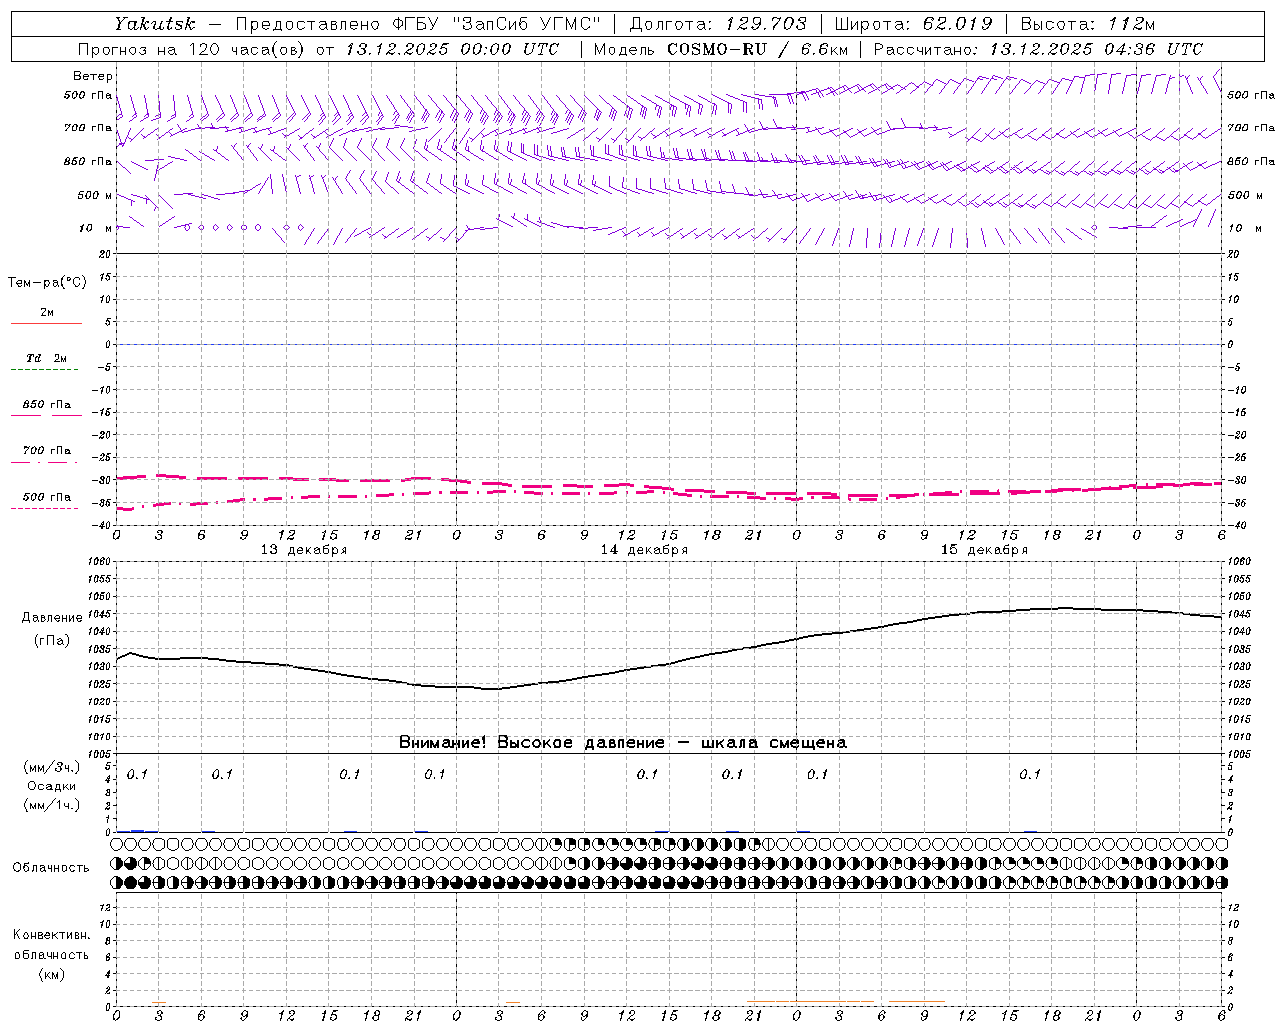Screen dimensions: 1280x1024
Task: Click the '10 м' wind level label on left
Action: (95, 228)
